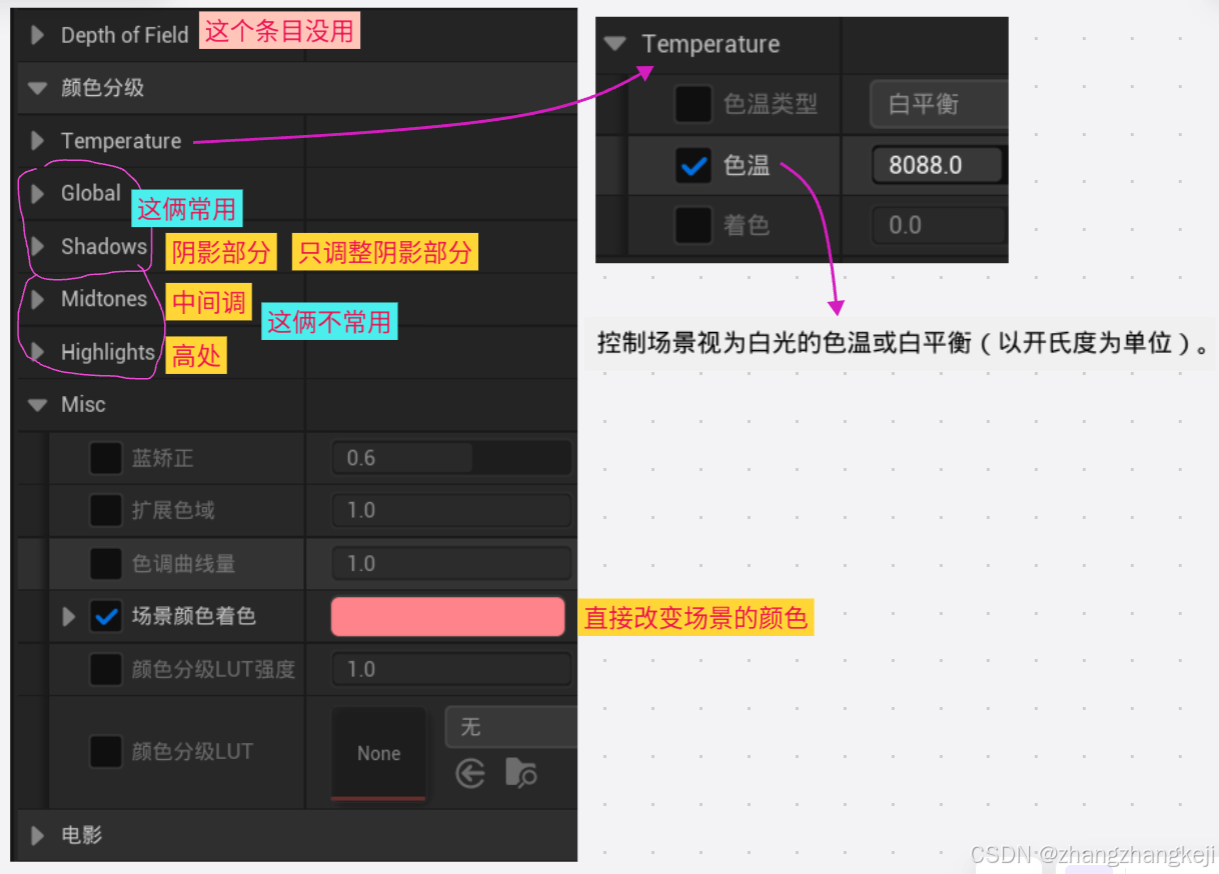This screenshot has height=874, width=1219.
Task: Collapse the Misc section
Action: 36,404
